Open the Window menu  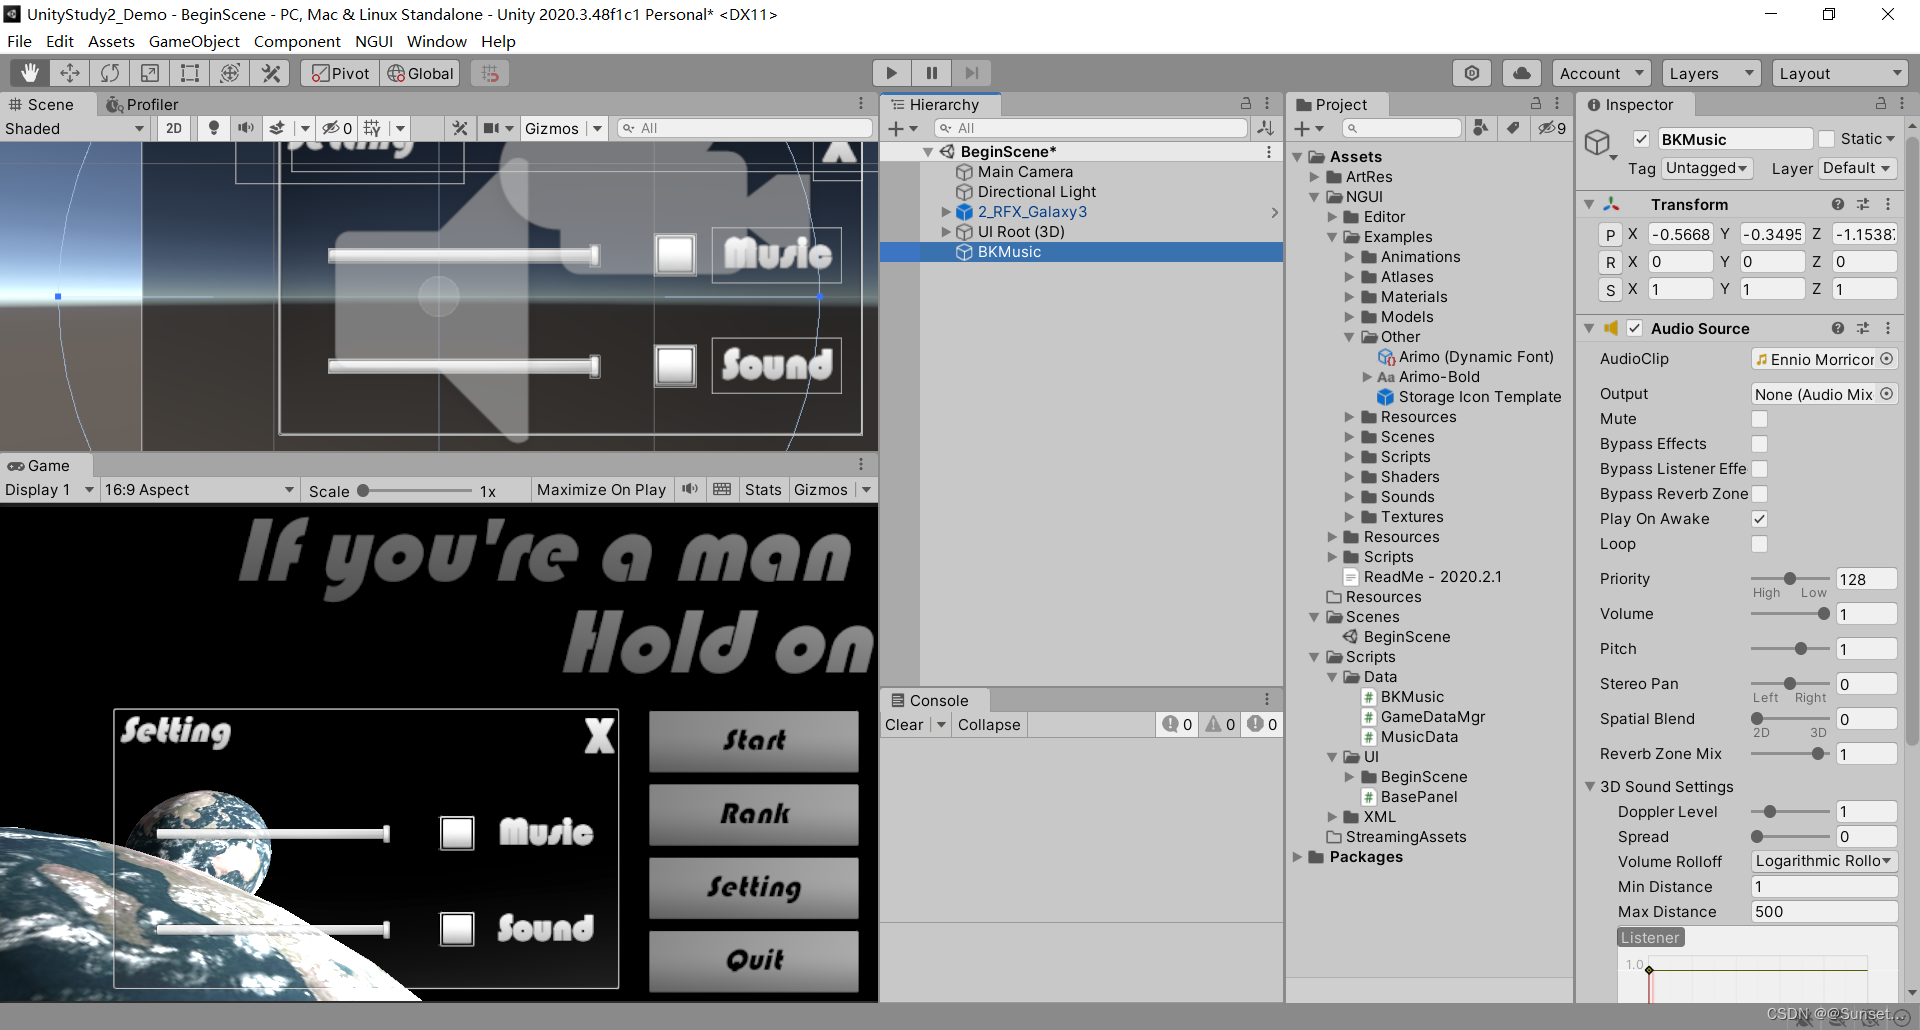(x=436, y=41)
